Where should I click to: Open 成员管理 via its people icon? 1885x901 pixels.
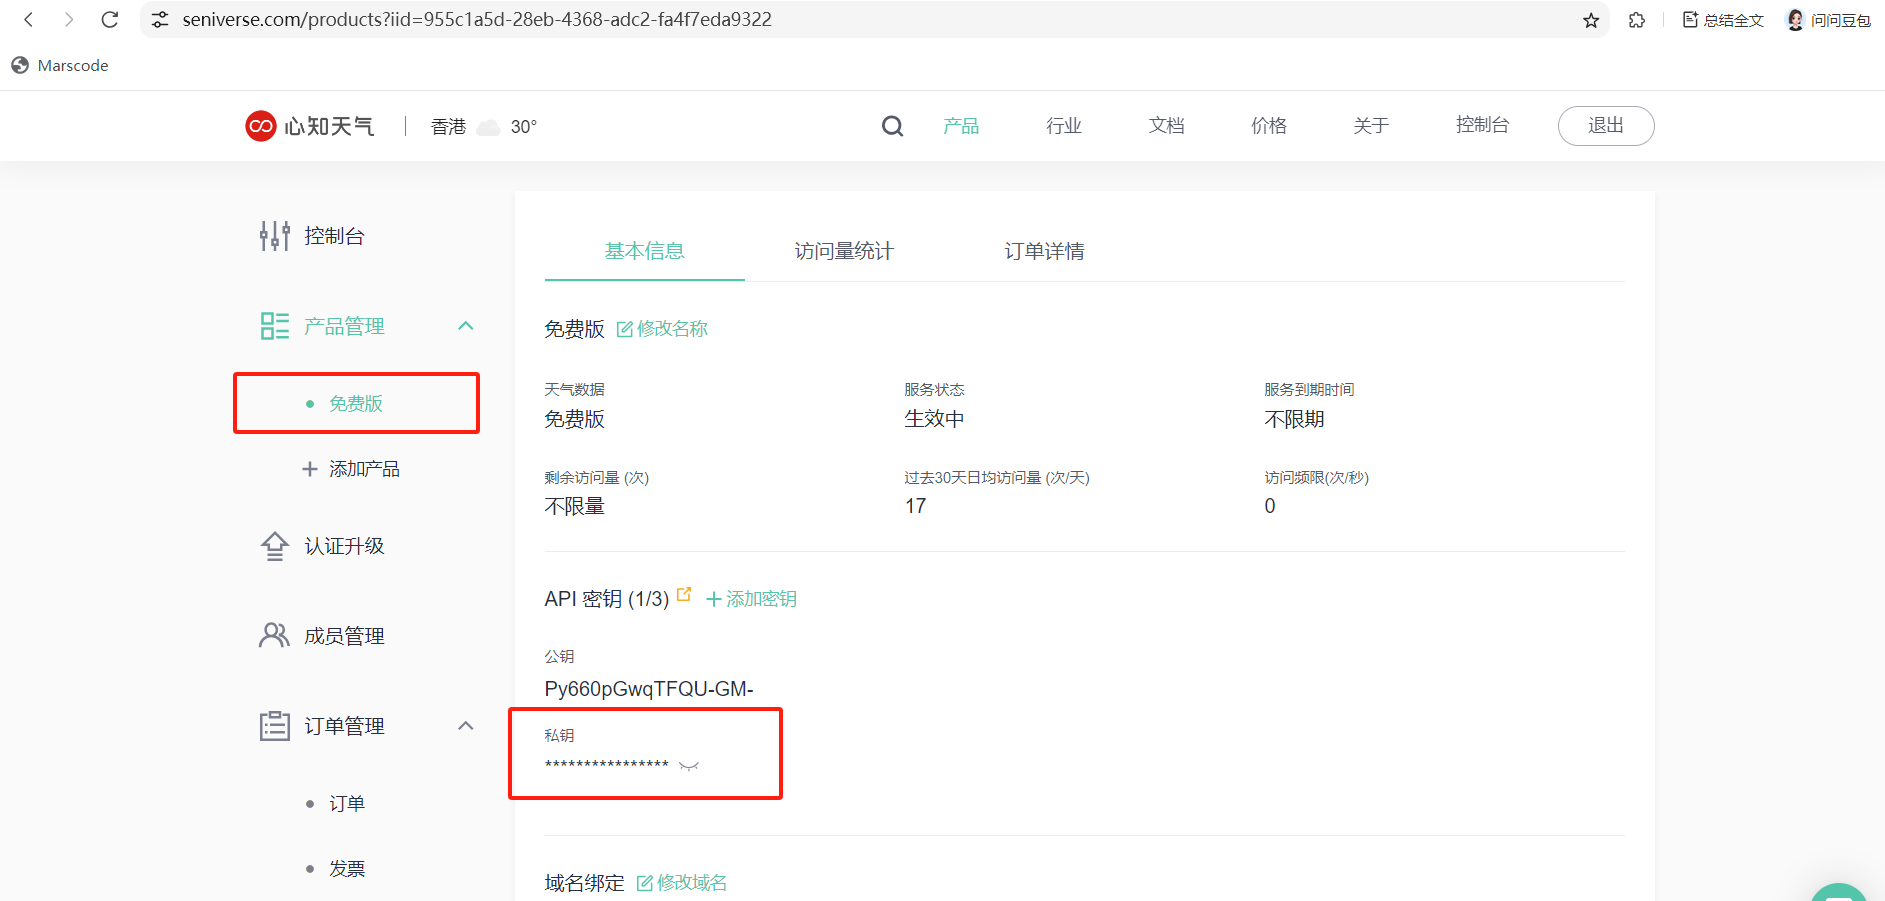(273, 634)
